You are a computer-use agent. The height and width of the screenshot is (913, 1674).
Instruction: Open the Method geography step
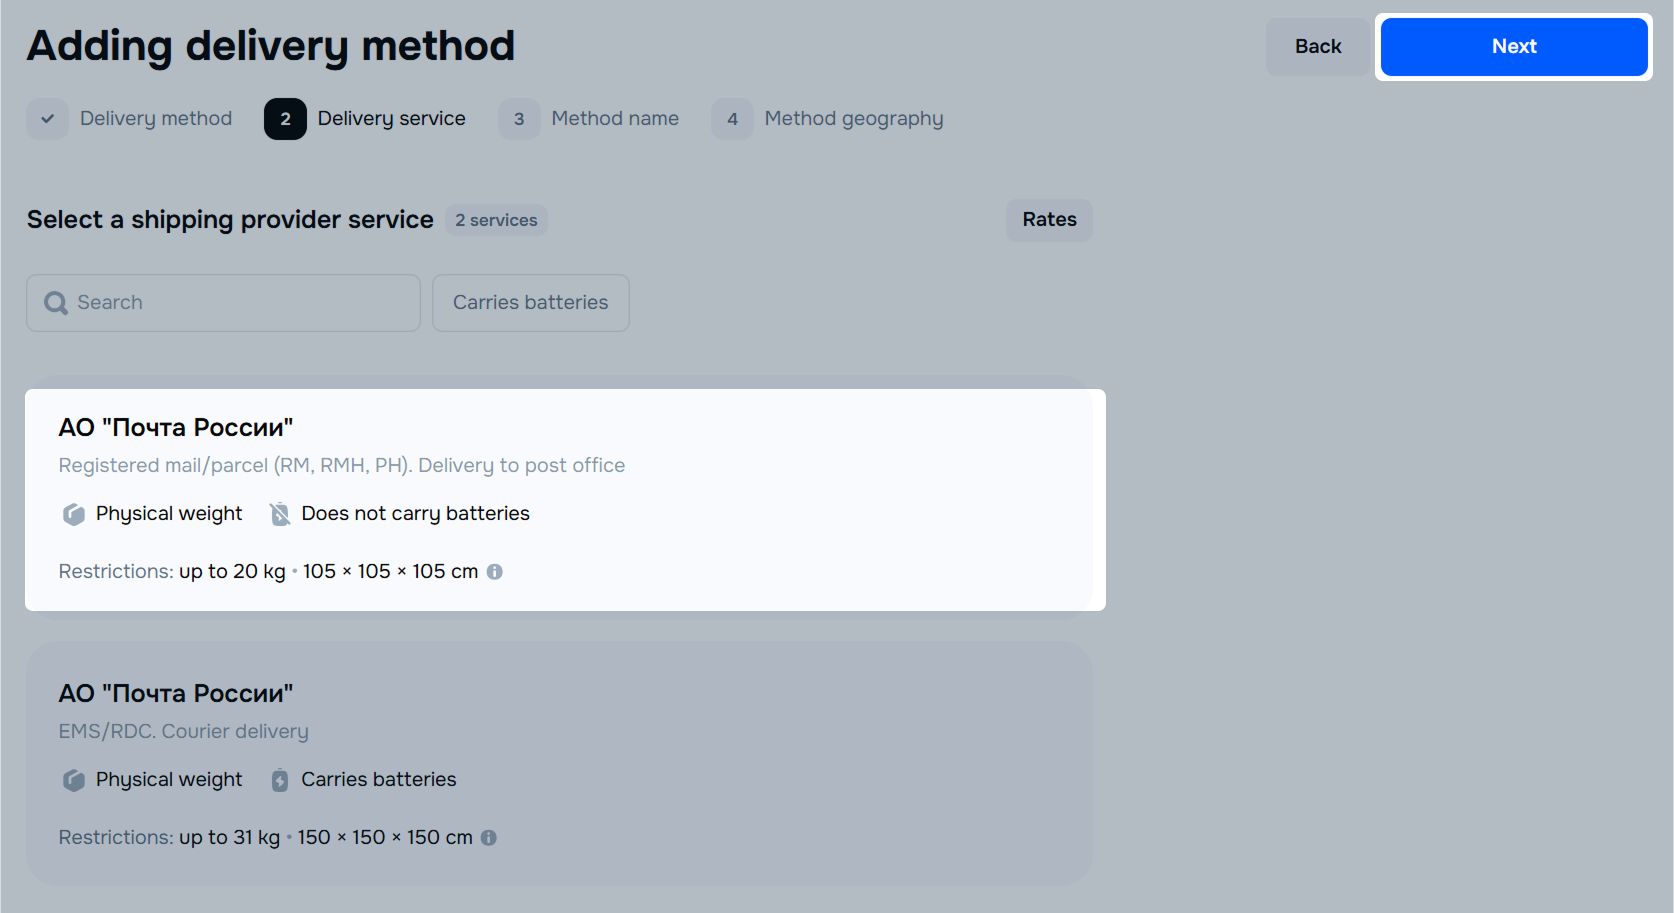[x=853, y=119]
